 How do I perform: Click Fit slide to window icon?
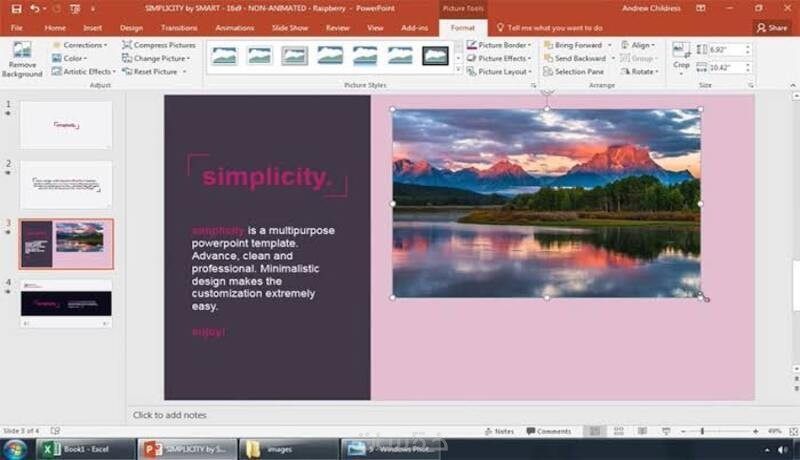[793, 431]
